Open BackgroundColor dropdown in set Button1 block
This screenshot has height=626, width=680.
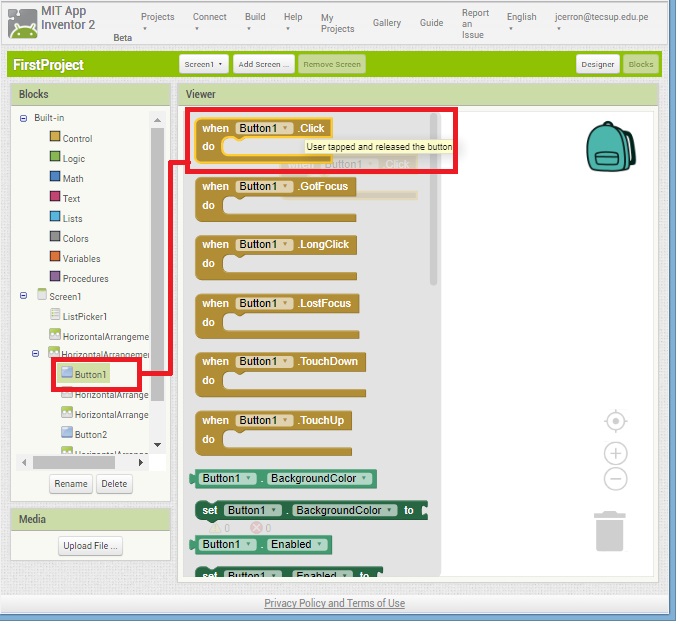coord(345,511)
